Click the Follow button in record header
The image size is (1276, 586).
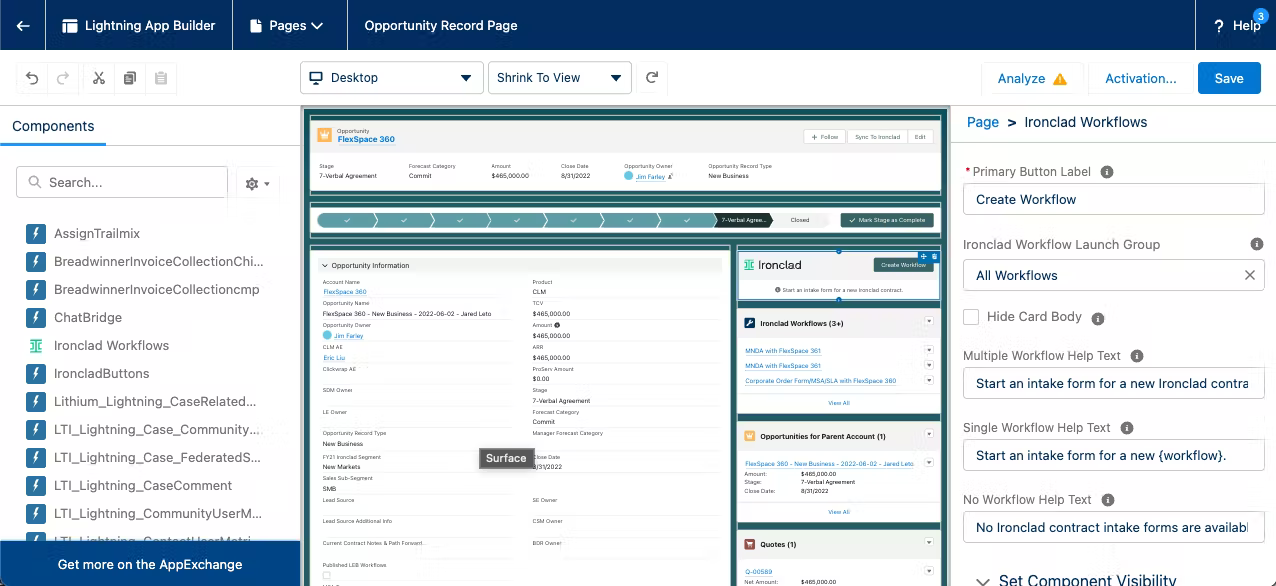point(824,136)
